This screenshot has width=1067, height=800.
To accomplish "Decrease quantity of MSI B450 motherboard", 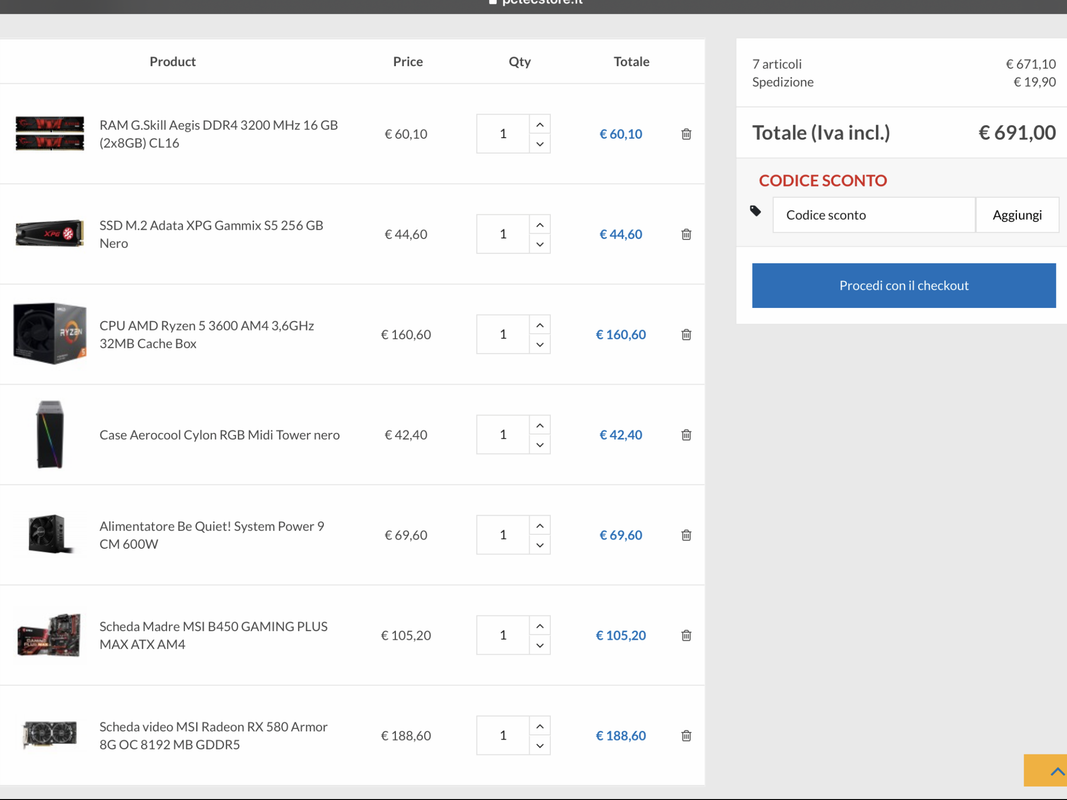I will pyautogui.click(x=540, y=645).
